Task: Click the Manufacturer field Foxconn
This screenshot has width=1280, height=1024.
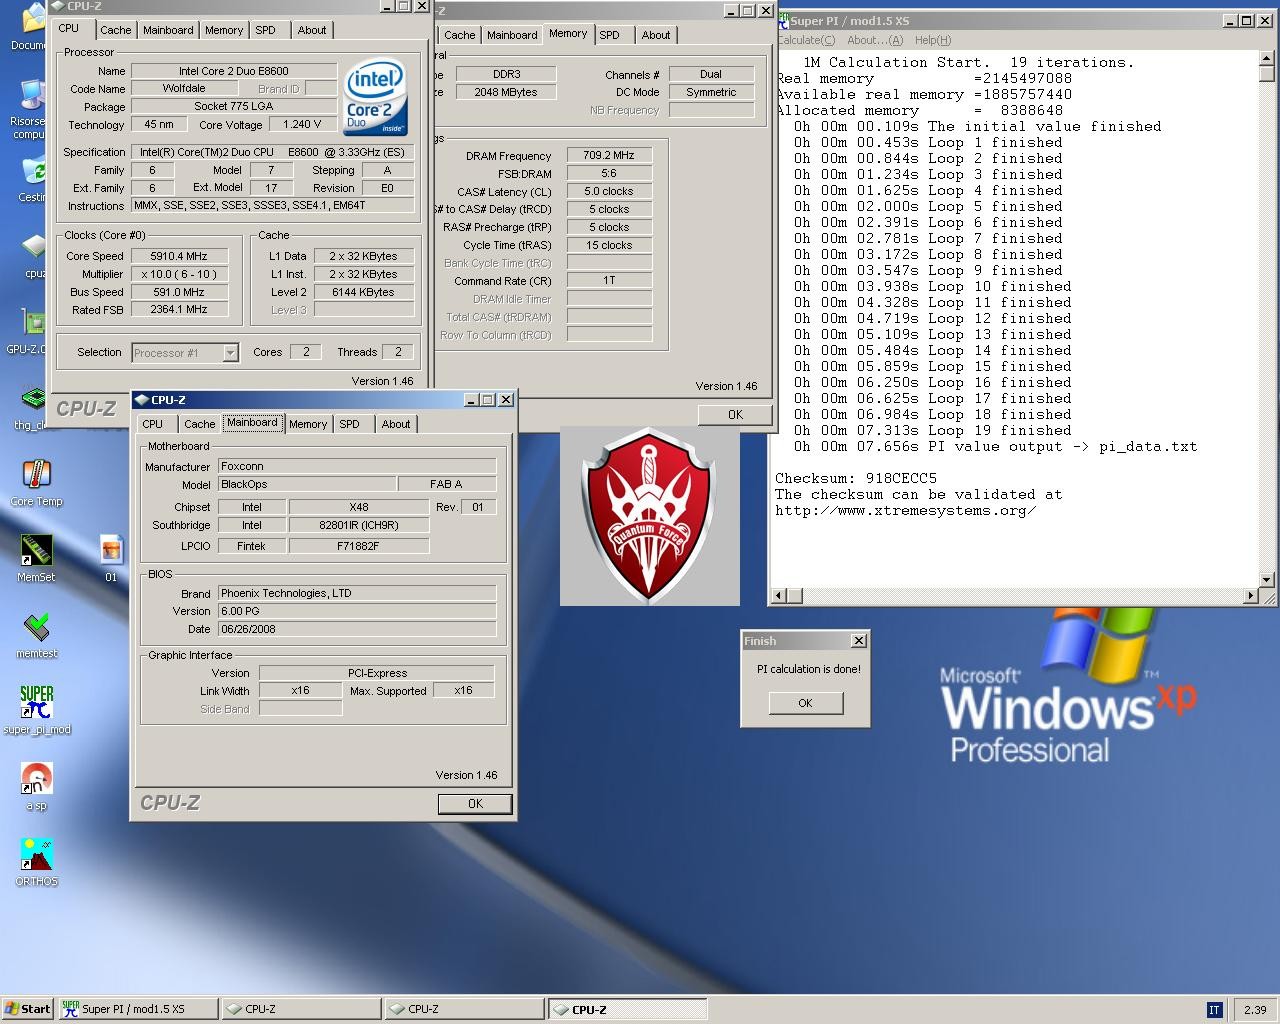Action: pos(357,466)
